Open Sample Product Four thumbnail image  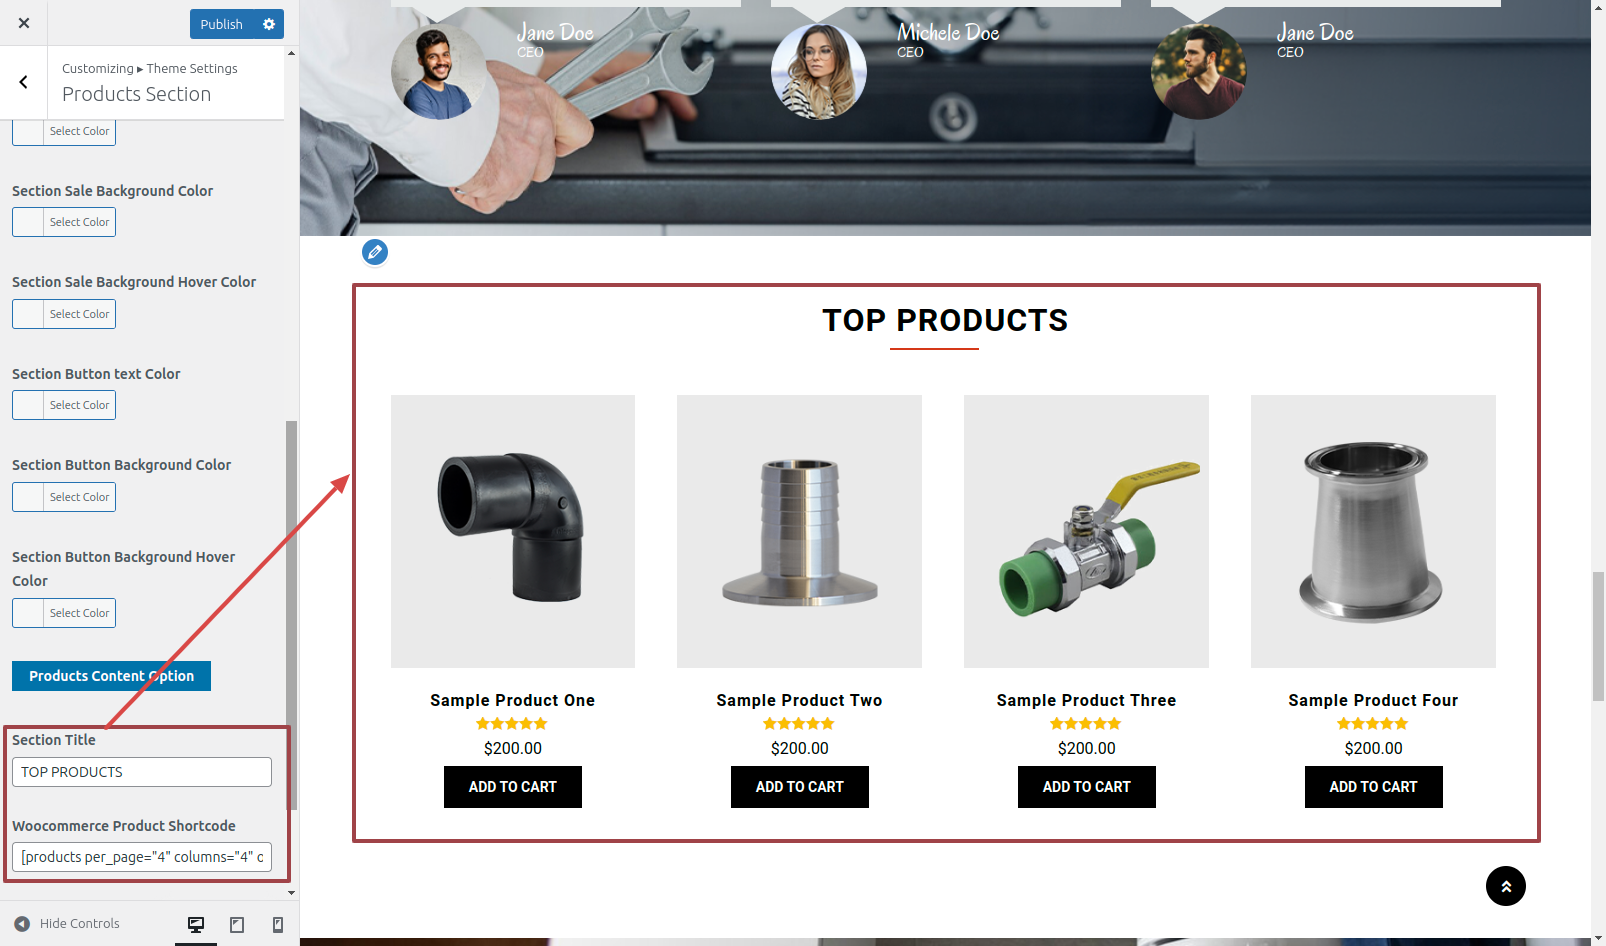[1373, 531]
